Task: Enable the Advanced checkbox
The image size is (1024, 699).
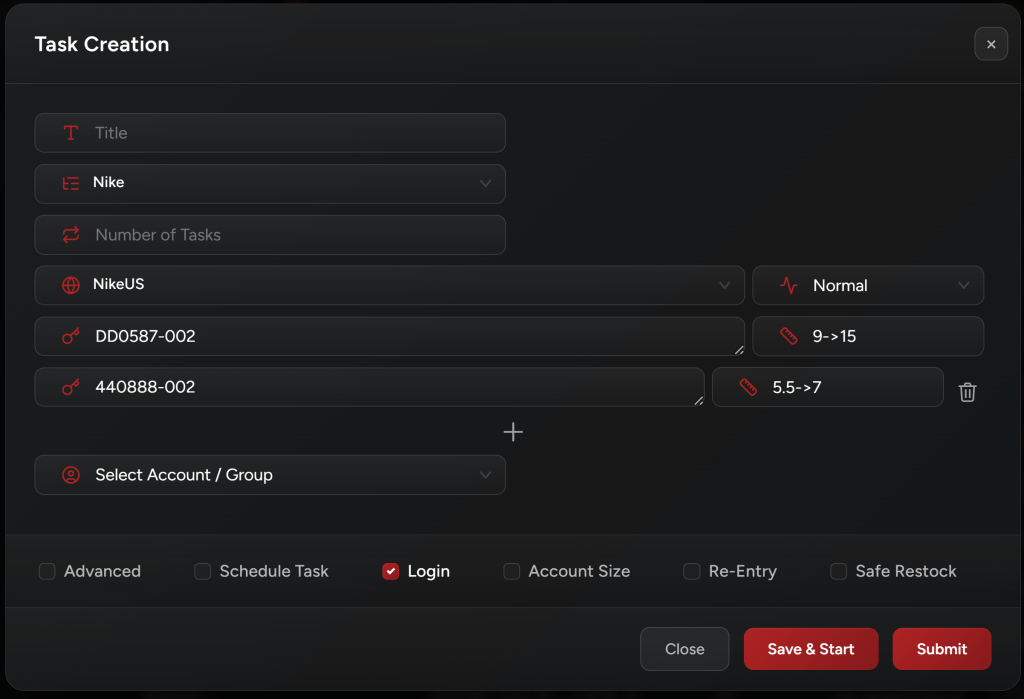Action: coord(47,572)
